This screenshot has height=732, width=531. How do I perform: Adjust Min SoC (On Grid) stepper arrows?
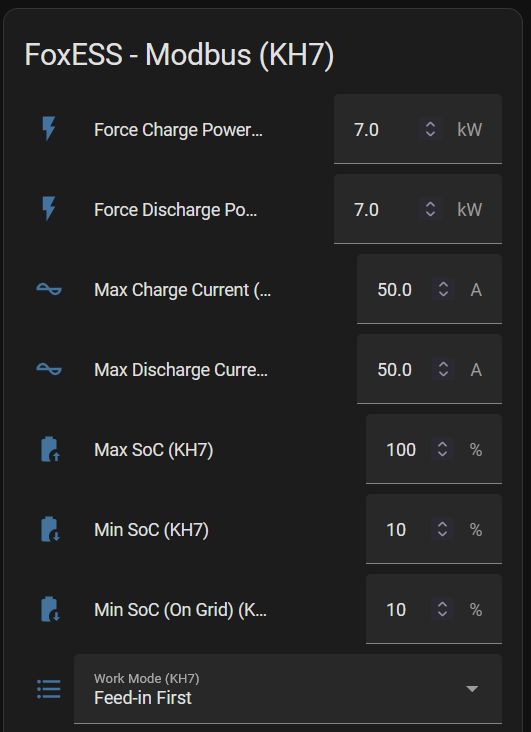pyautogui.click(x=442, y=609)
